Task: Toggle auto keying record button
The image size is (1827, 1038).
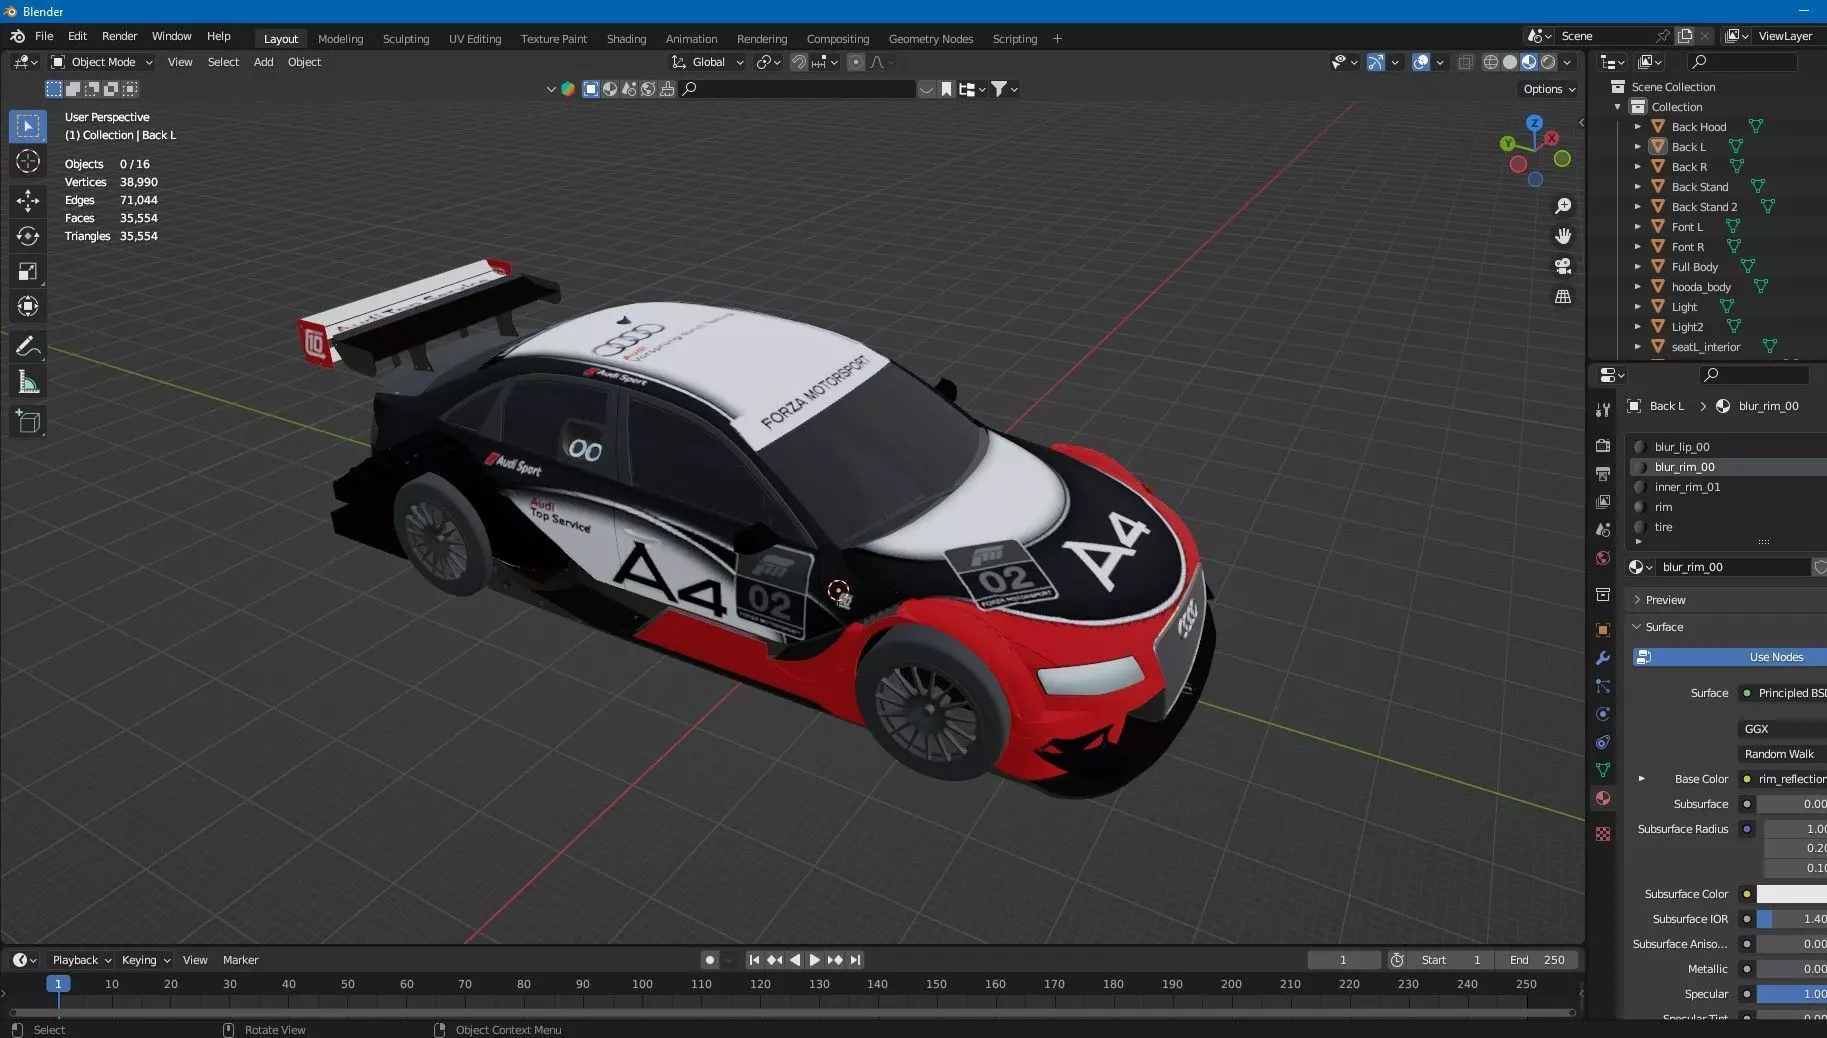Action: (709, 960)
